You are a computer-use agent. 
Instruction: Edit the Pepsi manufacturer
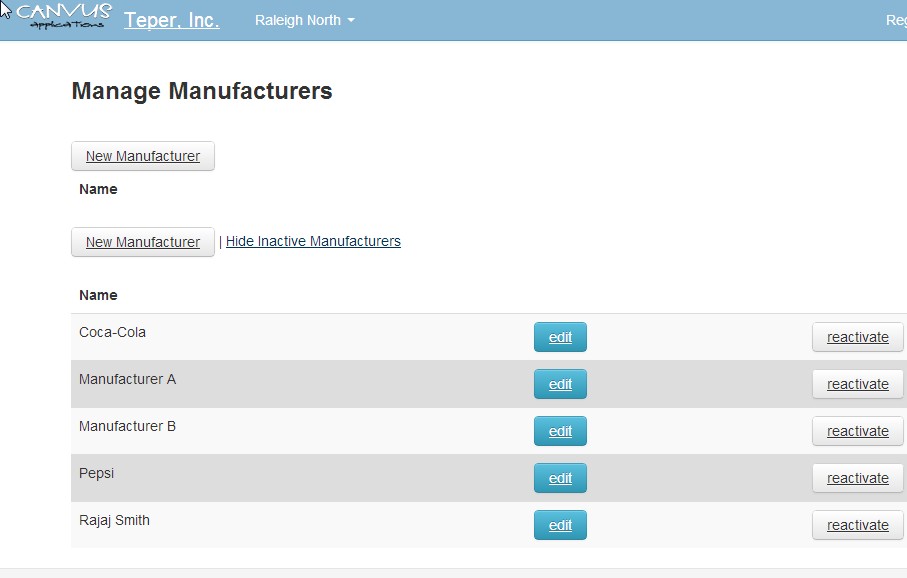(560, 478)
